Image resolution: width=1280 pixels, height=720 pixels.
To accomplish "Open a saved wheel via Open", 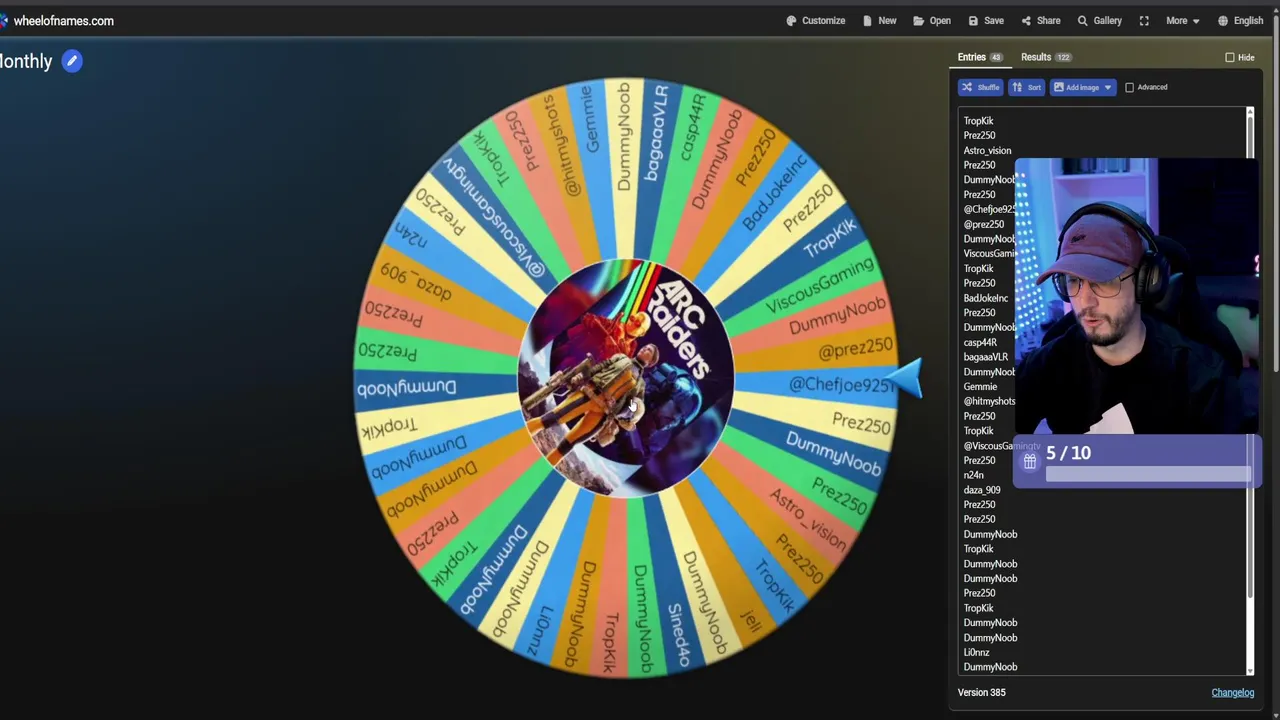I will pyautogui.click(x=931, y=20).
